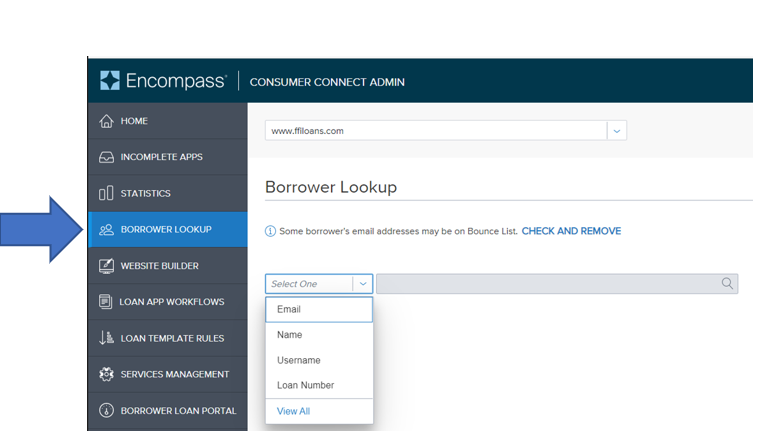
Task: Click the Incomplete Apps inbox icon
Action: (x=106, y=157)
